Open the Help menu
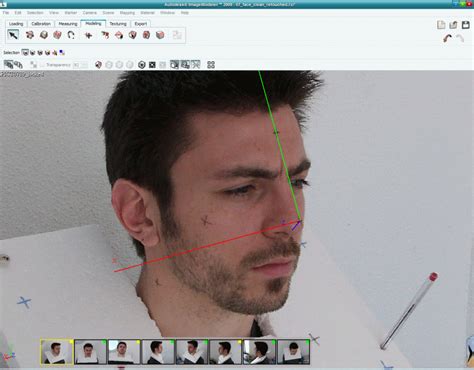 [185, 13]
